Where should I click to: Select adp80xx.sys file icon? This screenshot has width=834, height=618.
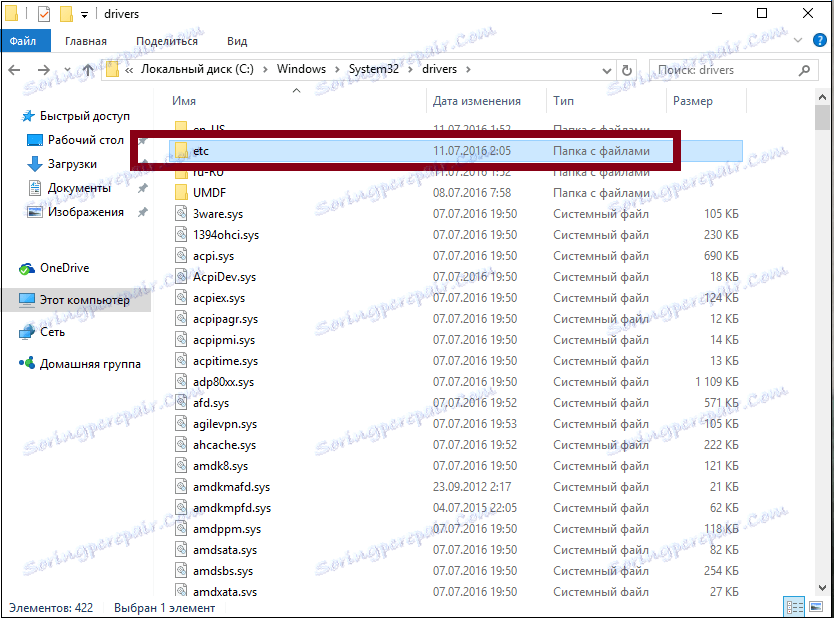[181, 382]
